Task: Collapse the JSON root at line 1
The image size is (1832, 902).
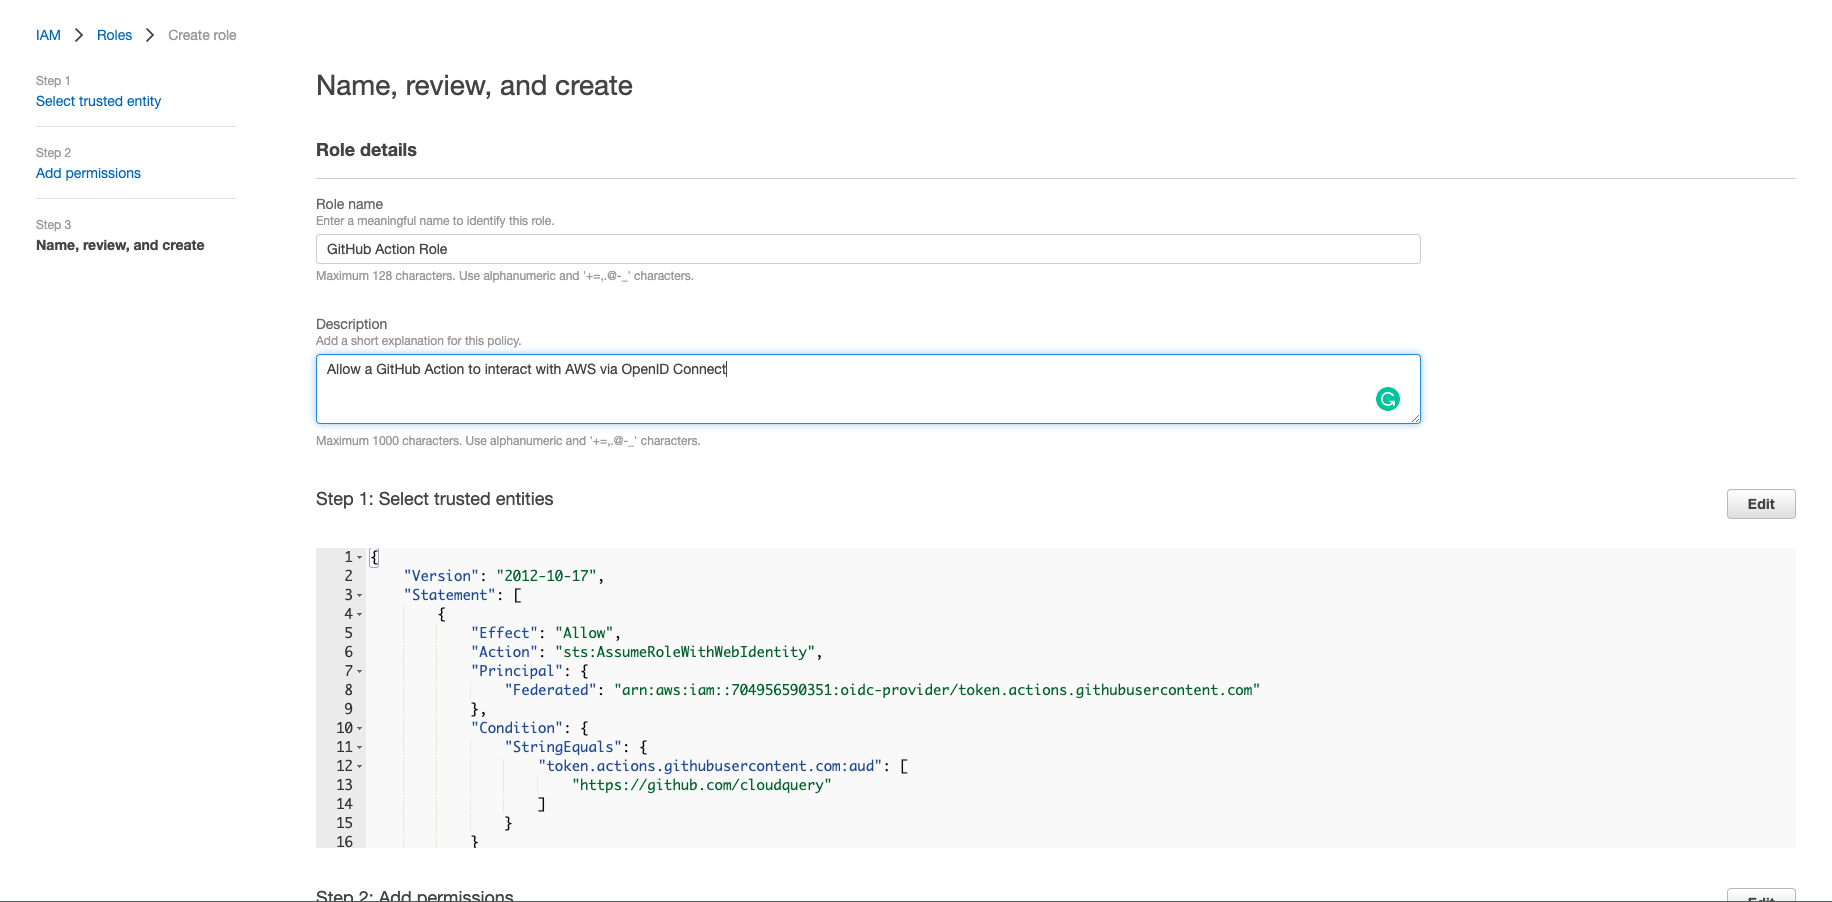Action: click(x=360, y=558)
